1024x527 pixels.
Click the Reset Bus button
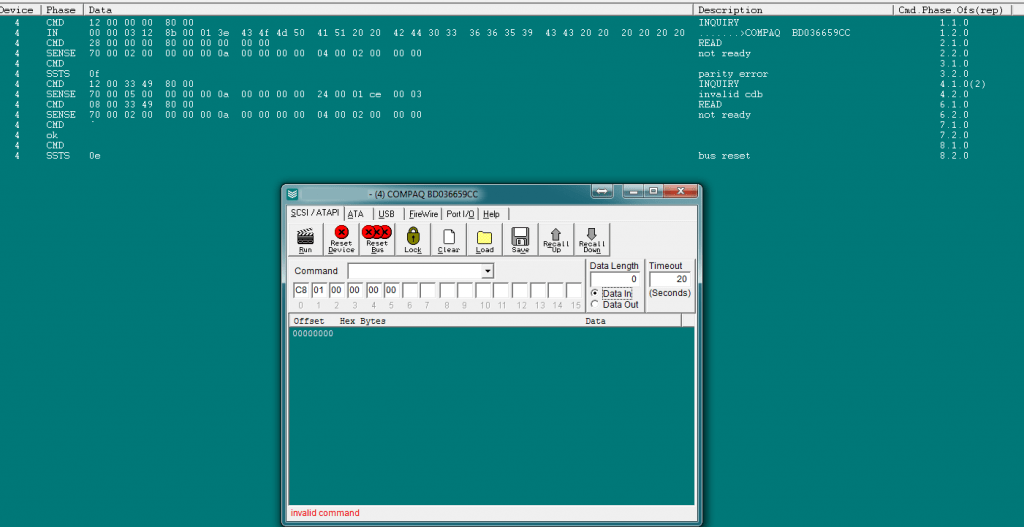pyautogui.click(x=377, y=240)
